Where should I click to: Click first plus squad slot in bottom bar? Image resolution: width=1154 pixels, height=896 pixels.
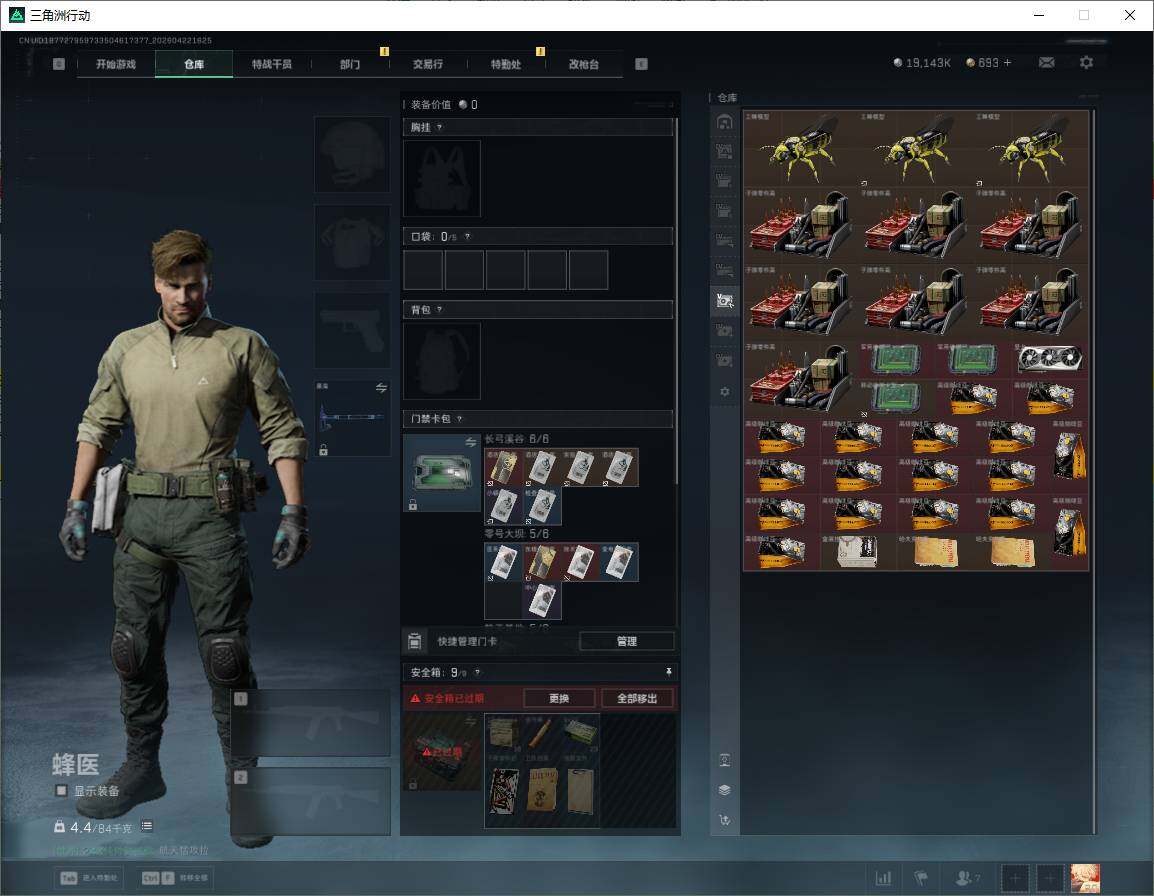[x=1014, y=878]
